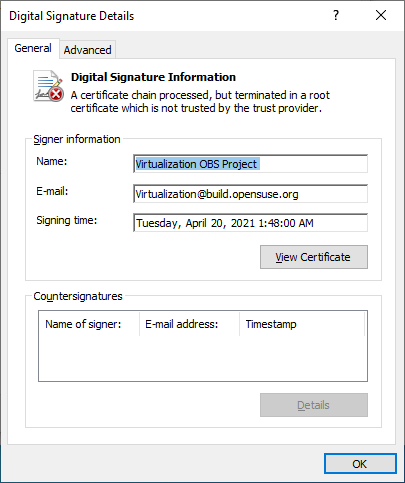Click the E-mail address text field
The width and height of the screenshot is (405, 483).
click(x=250, y=194)
